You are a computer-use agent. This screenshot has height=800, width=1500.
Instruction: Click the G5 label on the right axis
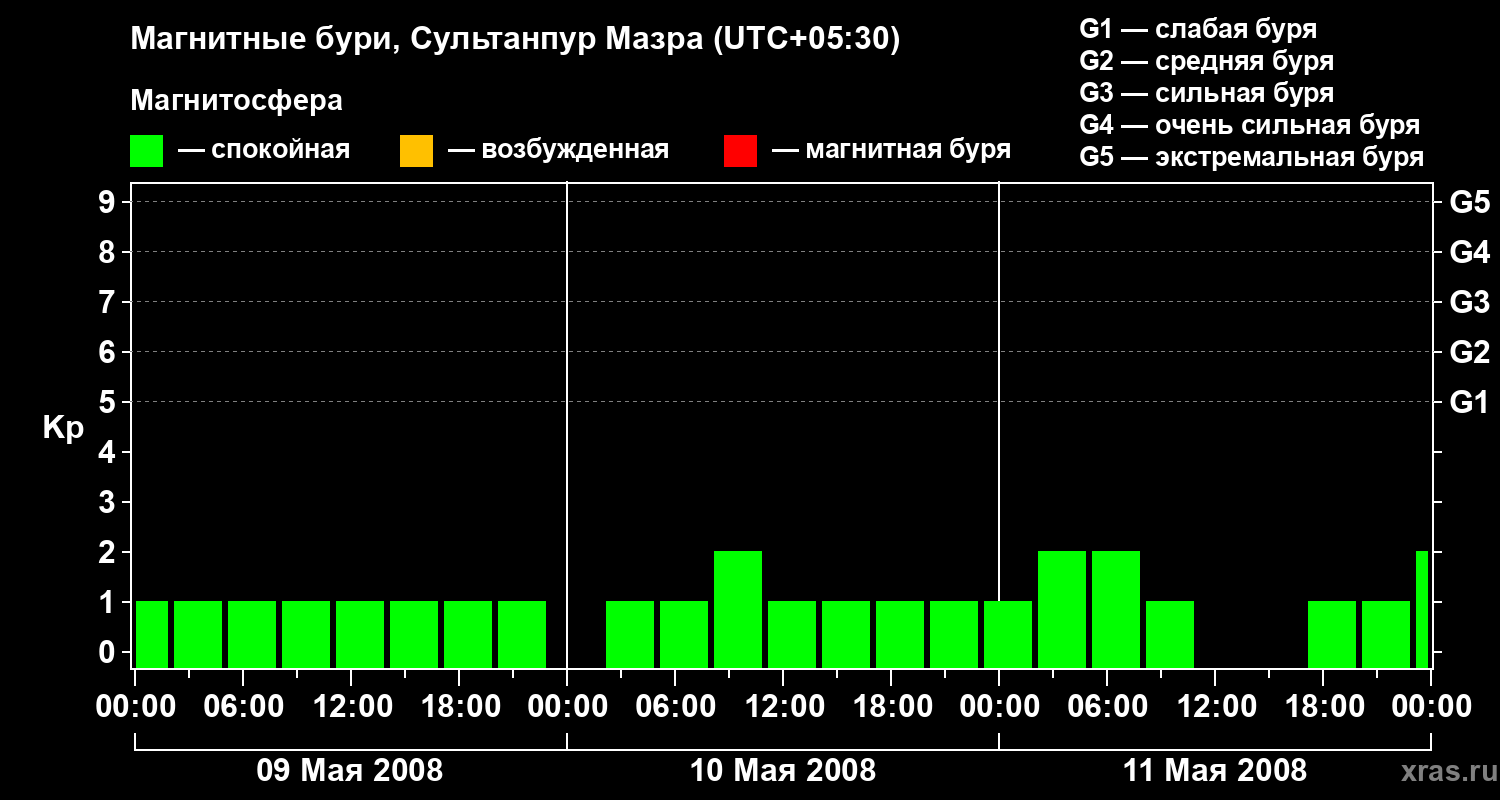[x=1469, y=203]
